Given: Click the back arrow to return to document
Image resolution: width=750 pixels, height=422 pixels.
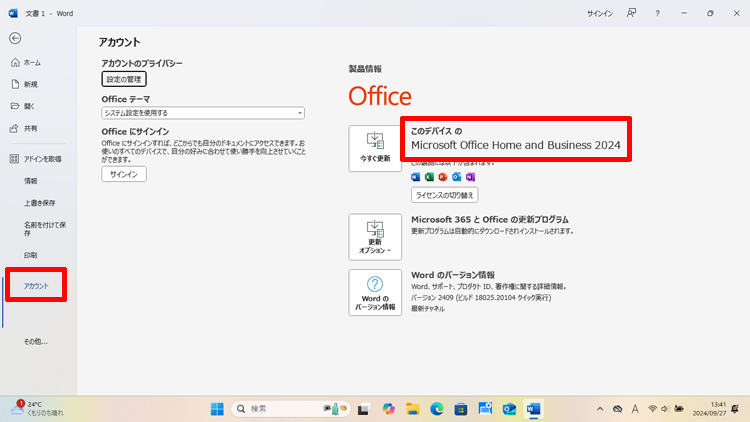Looking at the screenshot, I should [x=14, y=38].
